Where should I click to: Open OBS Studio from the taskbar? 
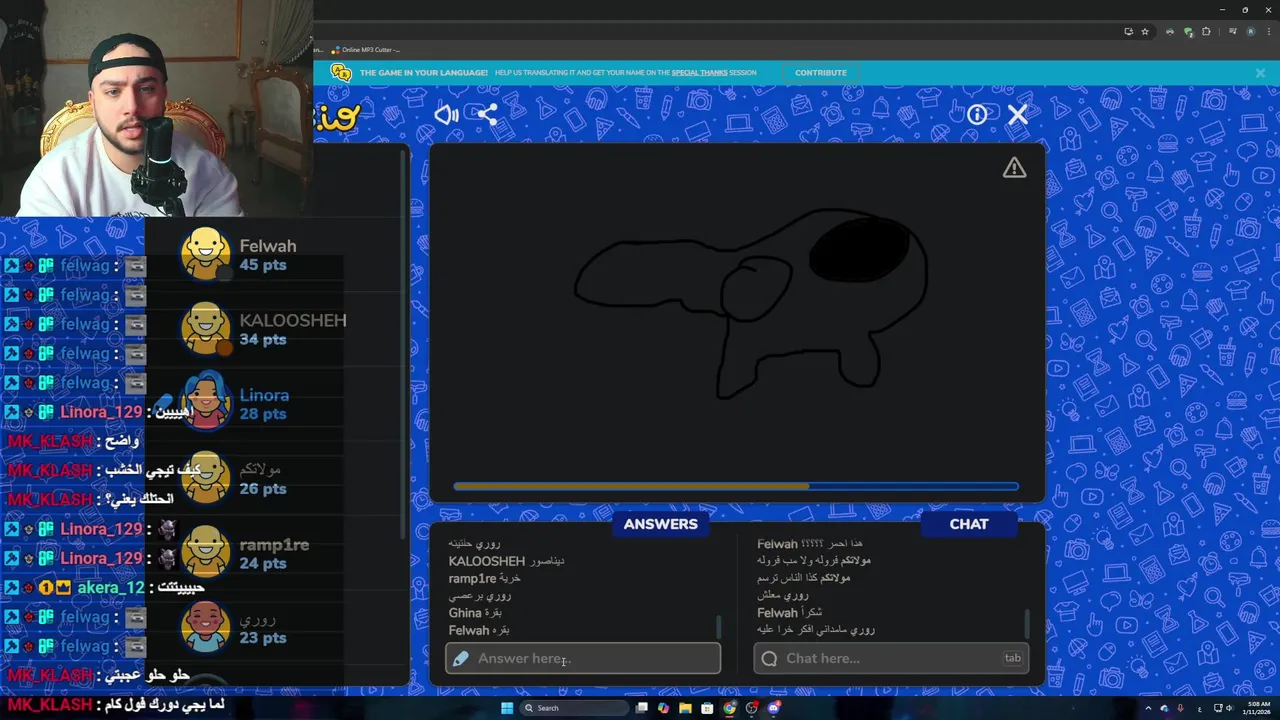click(x=752, y=708)
